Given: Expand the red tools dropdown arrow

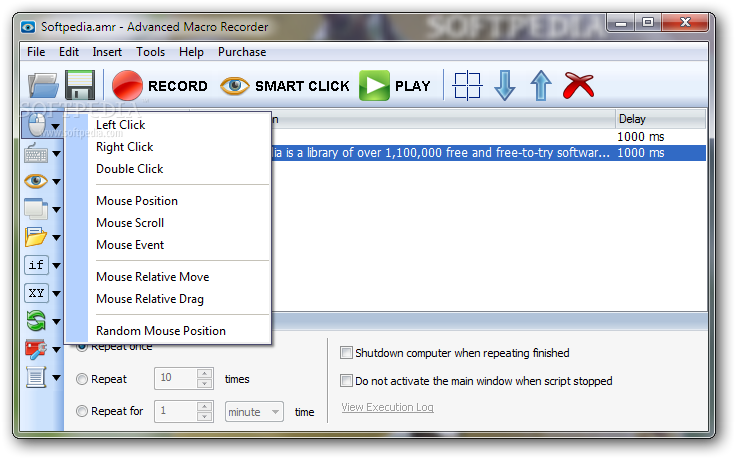Looking at the screenshot, I should click(x=56, y=350).
